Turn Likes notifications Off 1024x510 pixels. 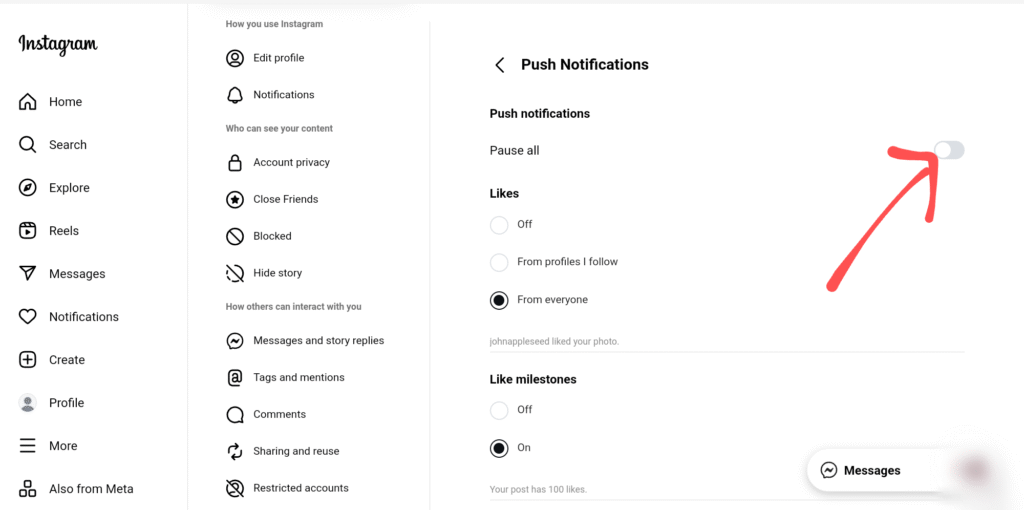point(499,225)
